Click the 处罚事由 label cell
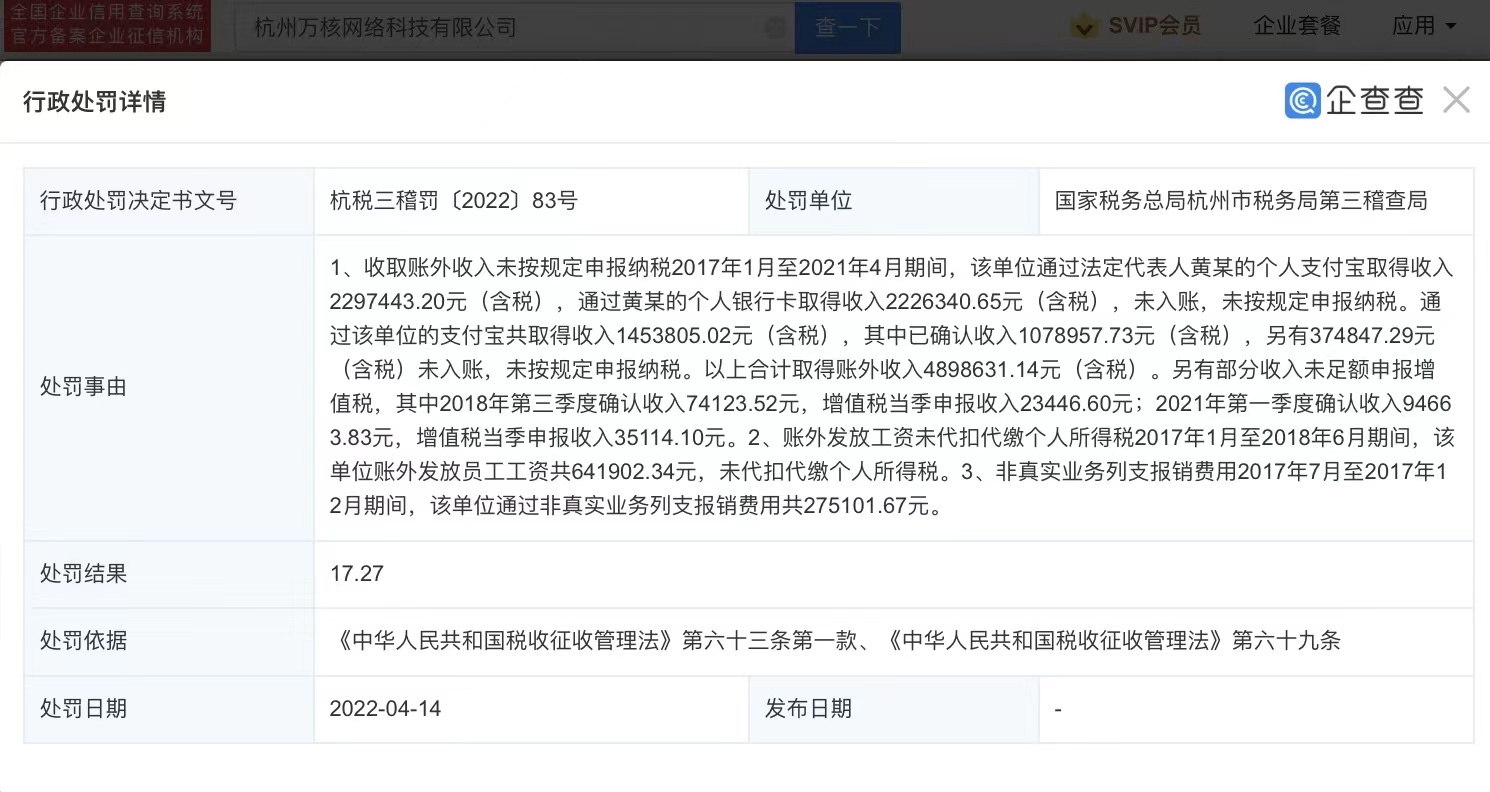The image size is (1490, 792). (169, 388)
